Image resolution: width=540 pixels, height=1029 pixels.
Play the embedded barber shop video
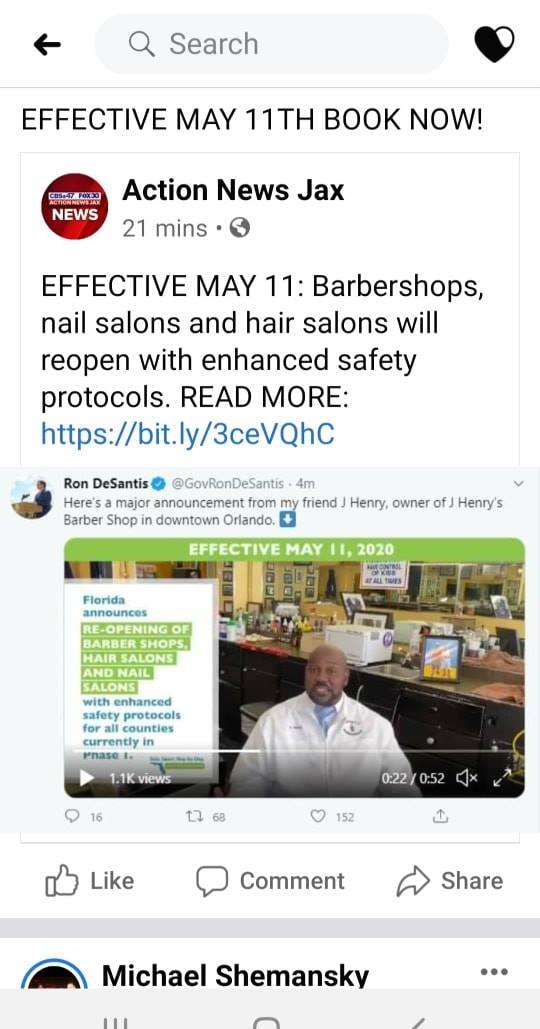(87, 778)
